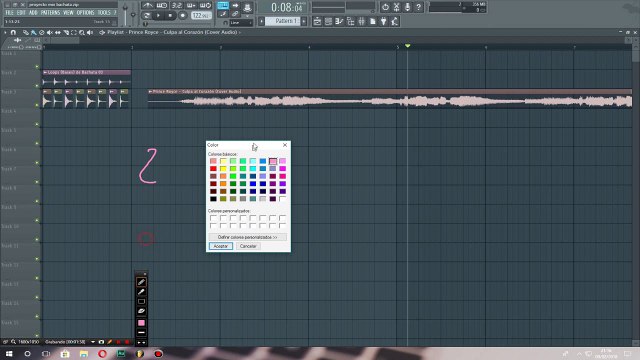Go to next pattern arrow

[304, 21]
